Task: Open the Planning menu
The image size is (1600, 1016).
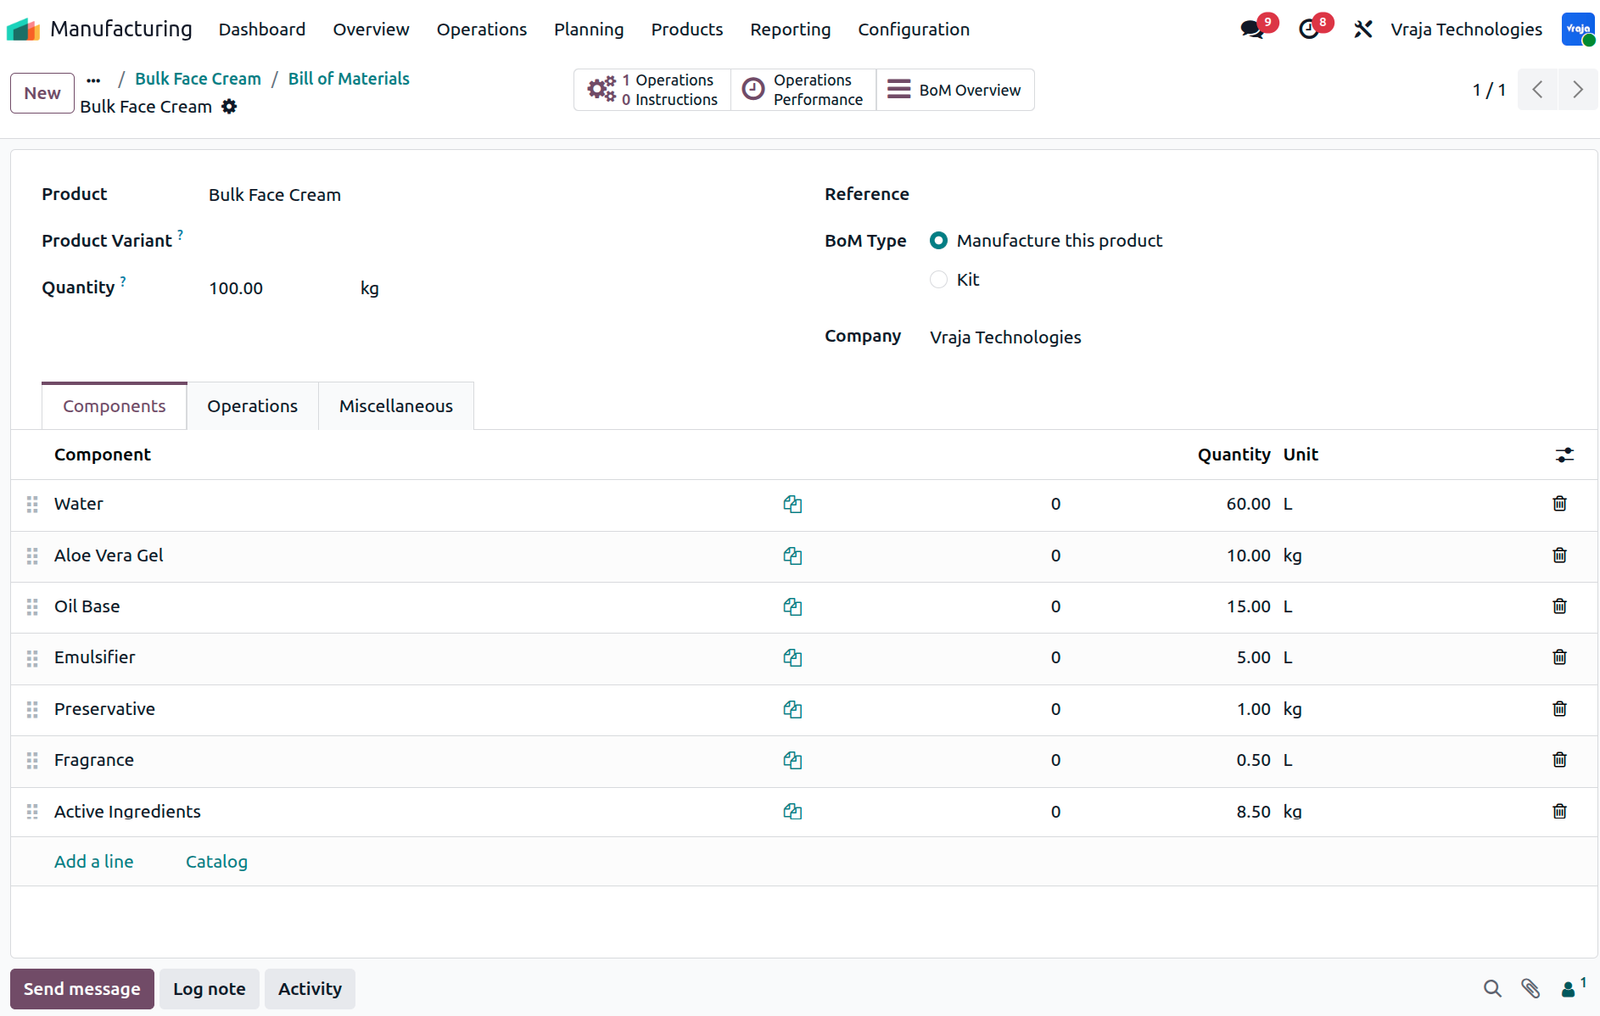Action: click(588, 29)
